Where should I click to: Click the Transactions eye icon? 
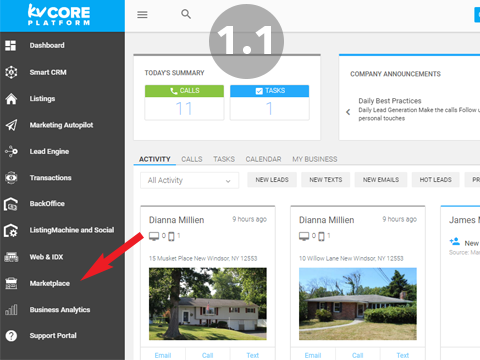tap(11, 178)
